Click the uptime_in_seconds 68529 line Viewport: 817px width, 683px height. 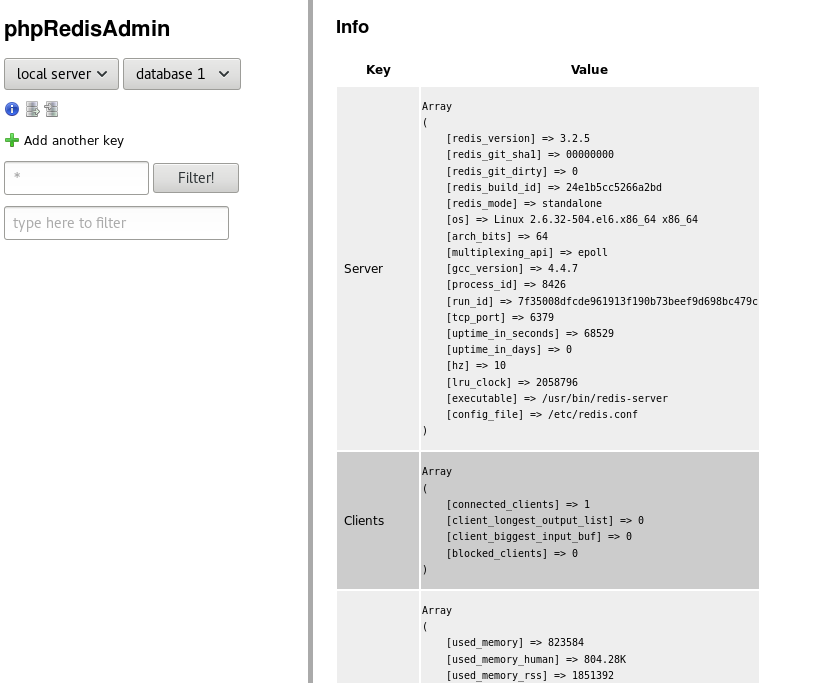click(530, 334)
